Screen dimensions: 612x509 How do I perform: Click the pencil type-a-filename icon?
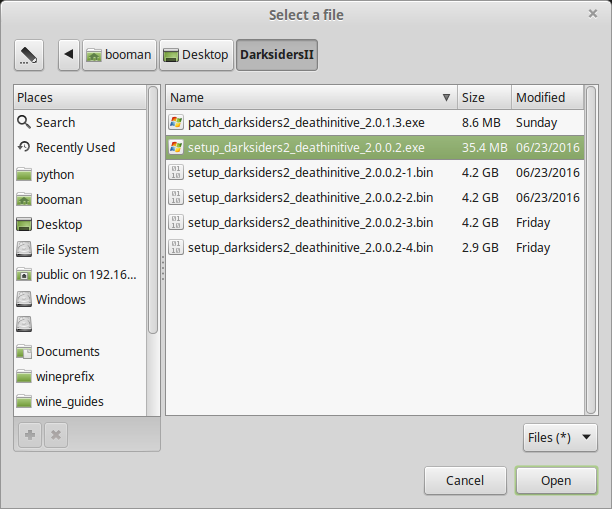(29, 55)
